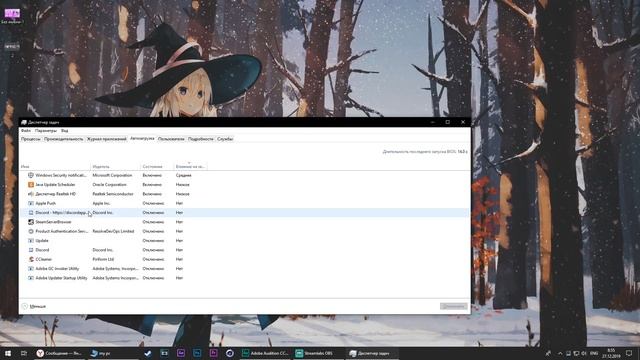Open the notification center tray icon

pos(629,353)
